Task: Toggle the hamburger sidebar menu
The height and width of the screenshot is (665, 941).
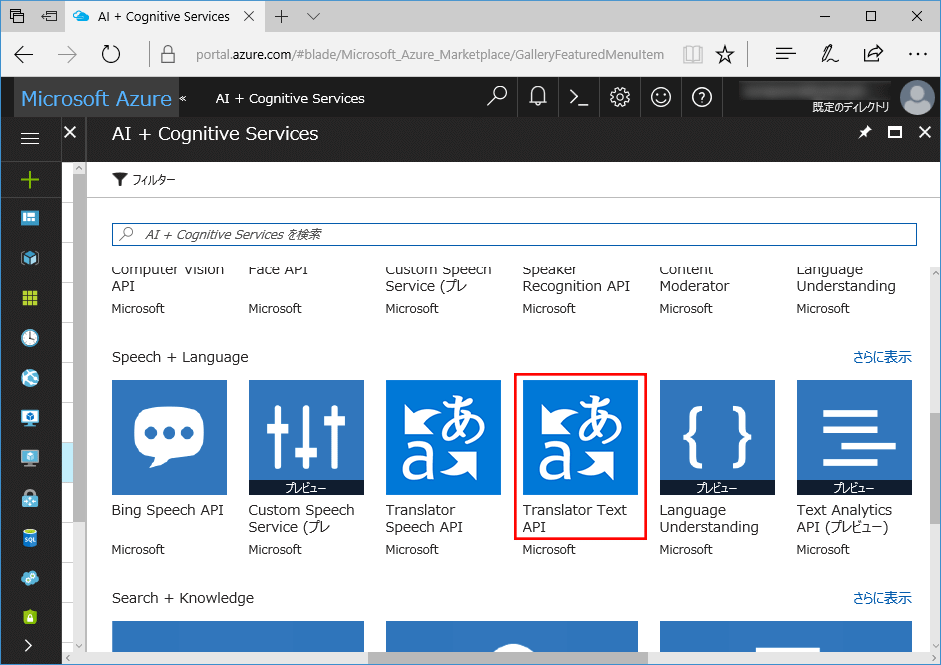Action: coord(30,138)
